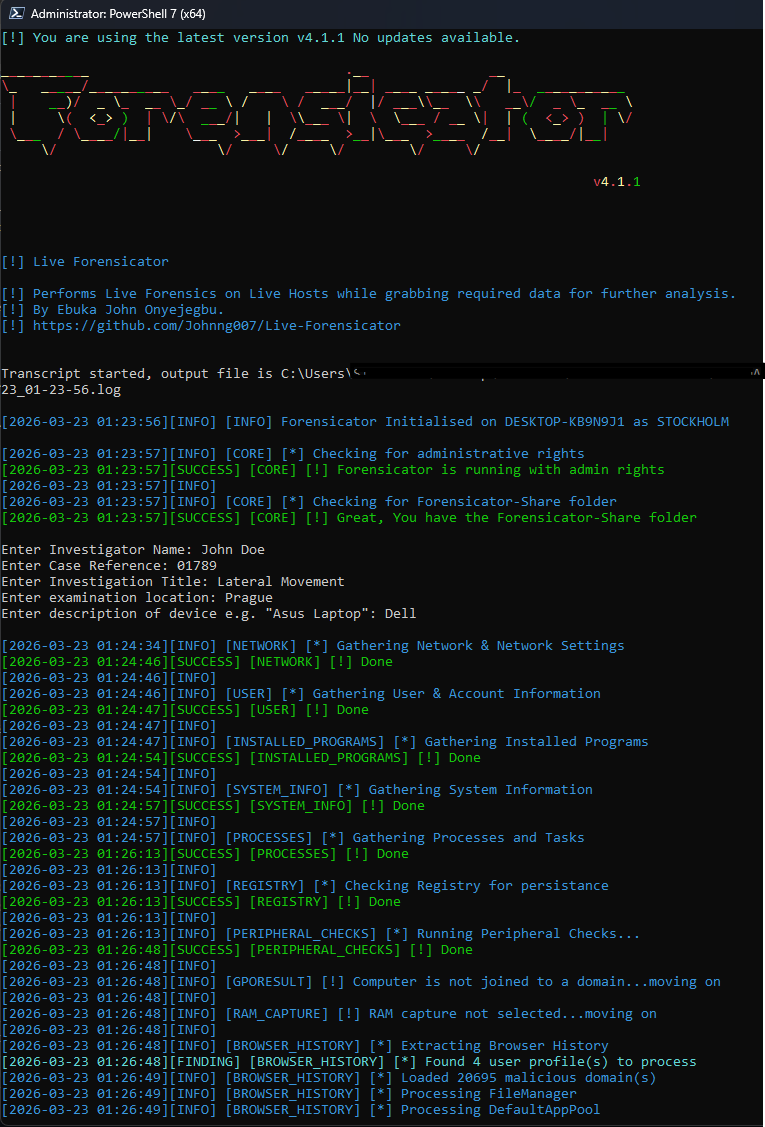Click the 'Asus Laptop": Dell' device description line

209,613
